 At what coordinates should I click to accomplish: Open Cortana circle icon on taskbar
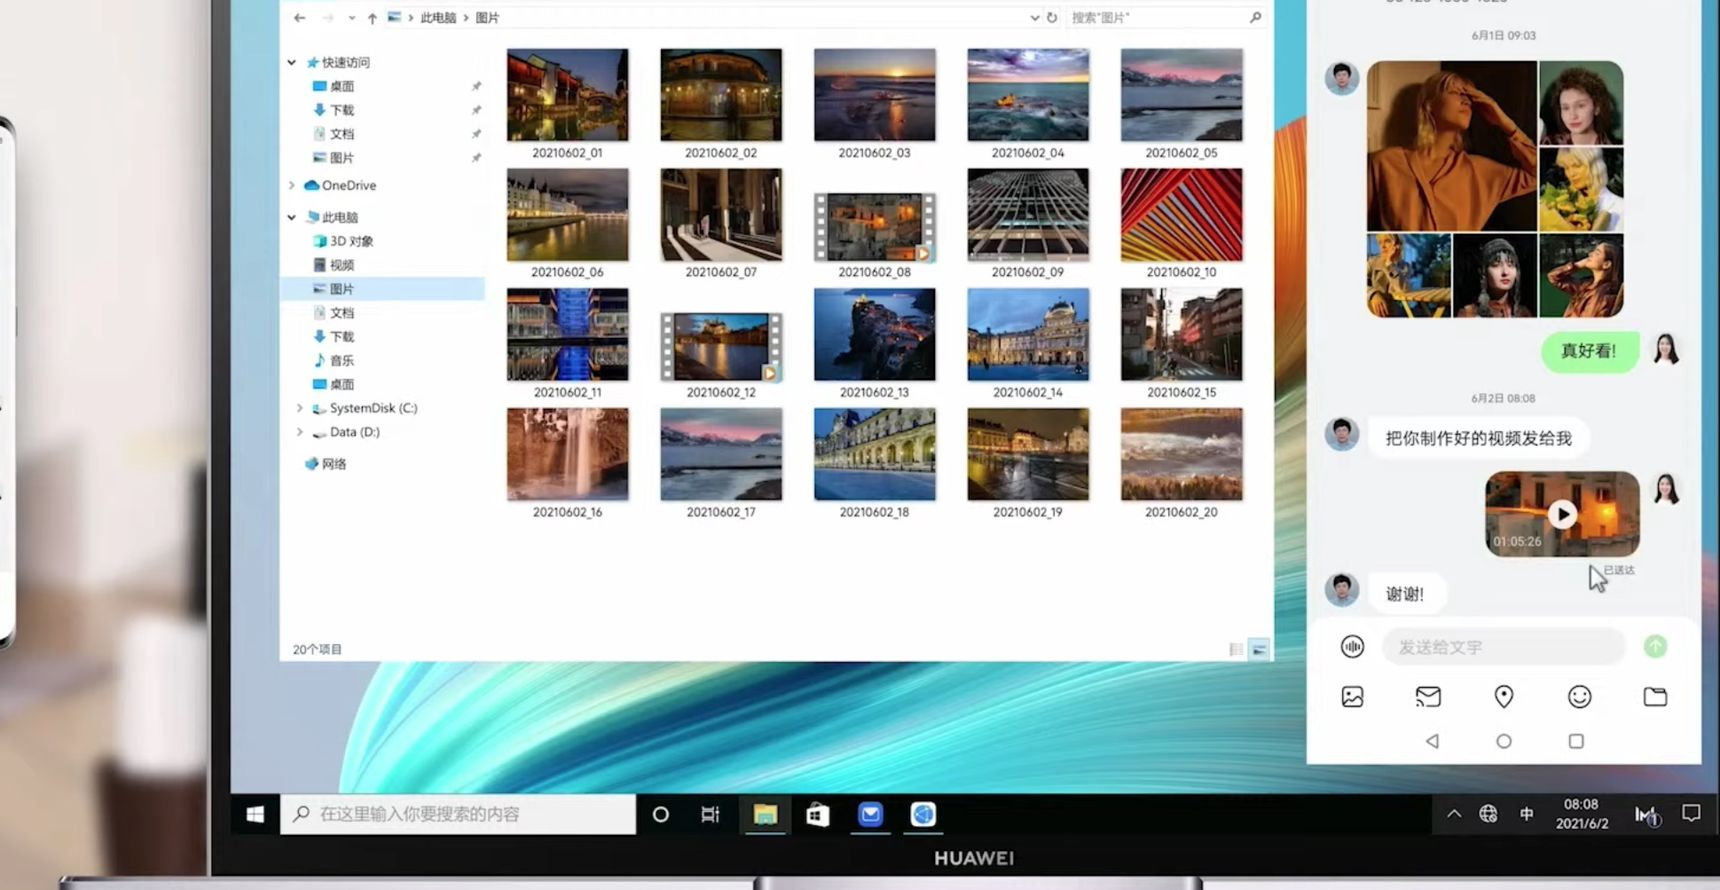pyautogui.click(x=660, y=815)
